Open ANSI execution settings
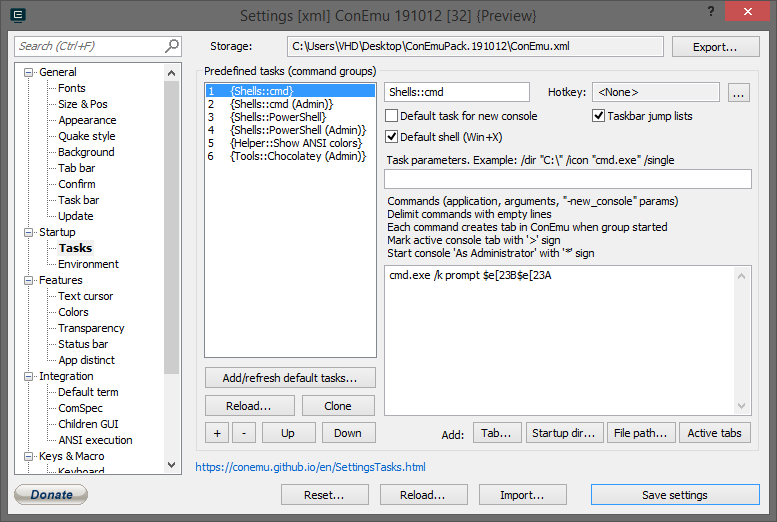The image size is (777, 522). point(95,440)
